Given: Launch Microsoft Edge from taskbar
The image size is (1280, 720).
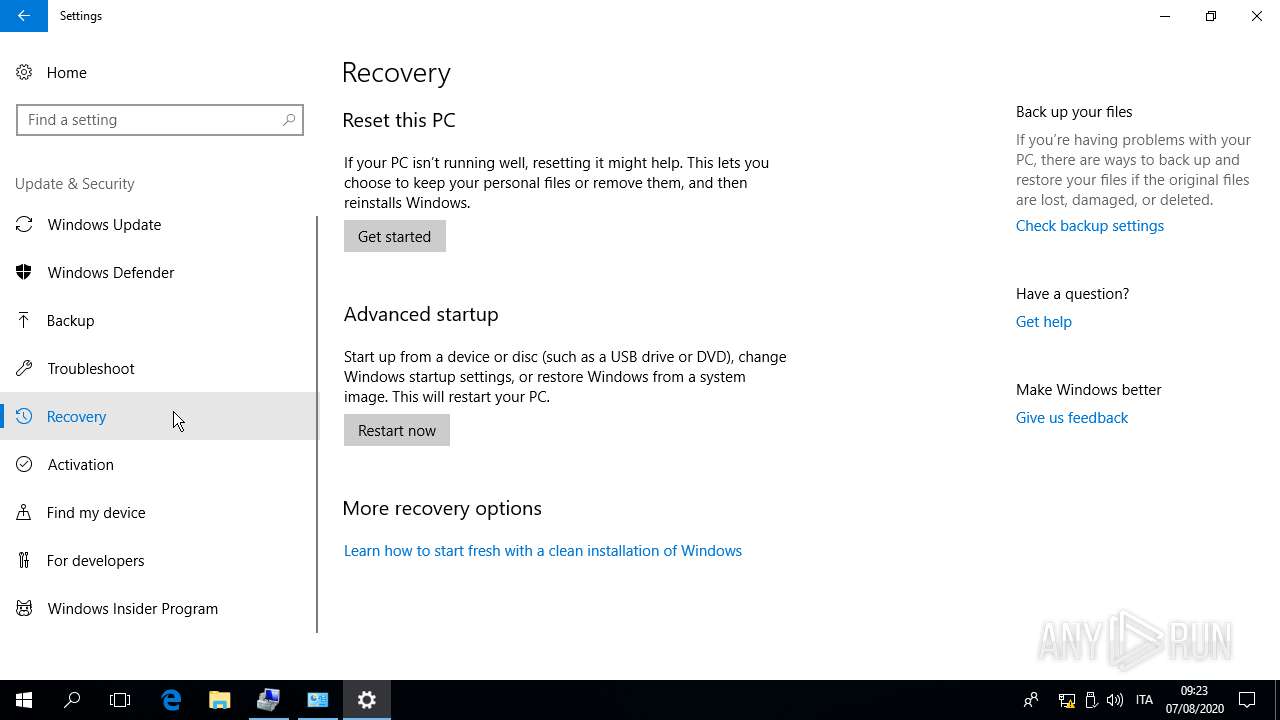Looking at the screenshot, I should point(171,700).
